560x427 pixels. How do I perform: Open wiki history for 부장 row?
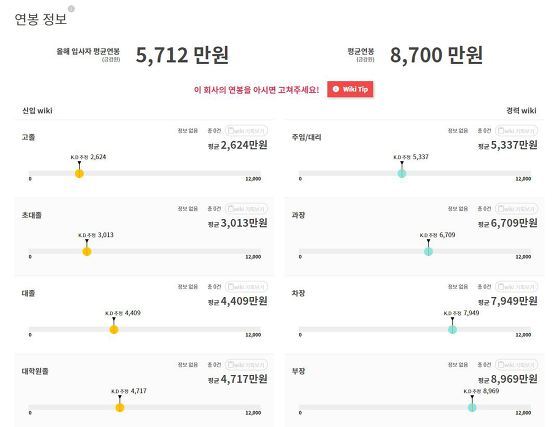(x=516, y=365)
